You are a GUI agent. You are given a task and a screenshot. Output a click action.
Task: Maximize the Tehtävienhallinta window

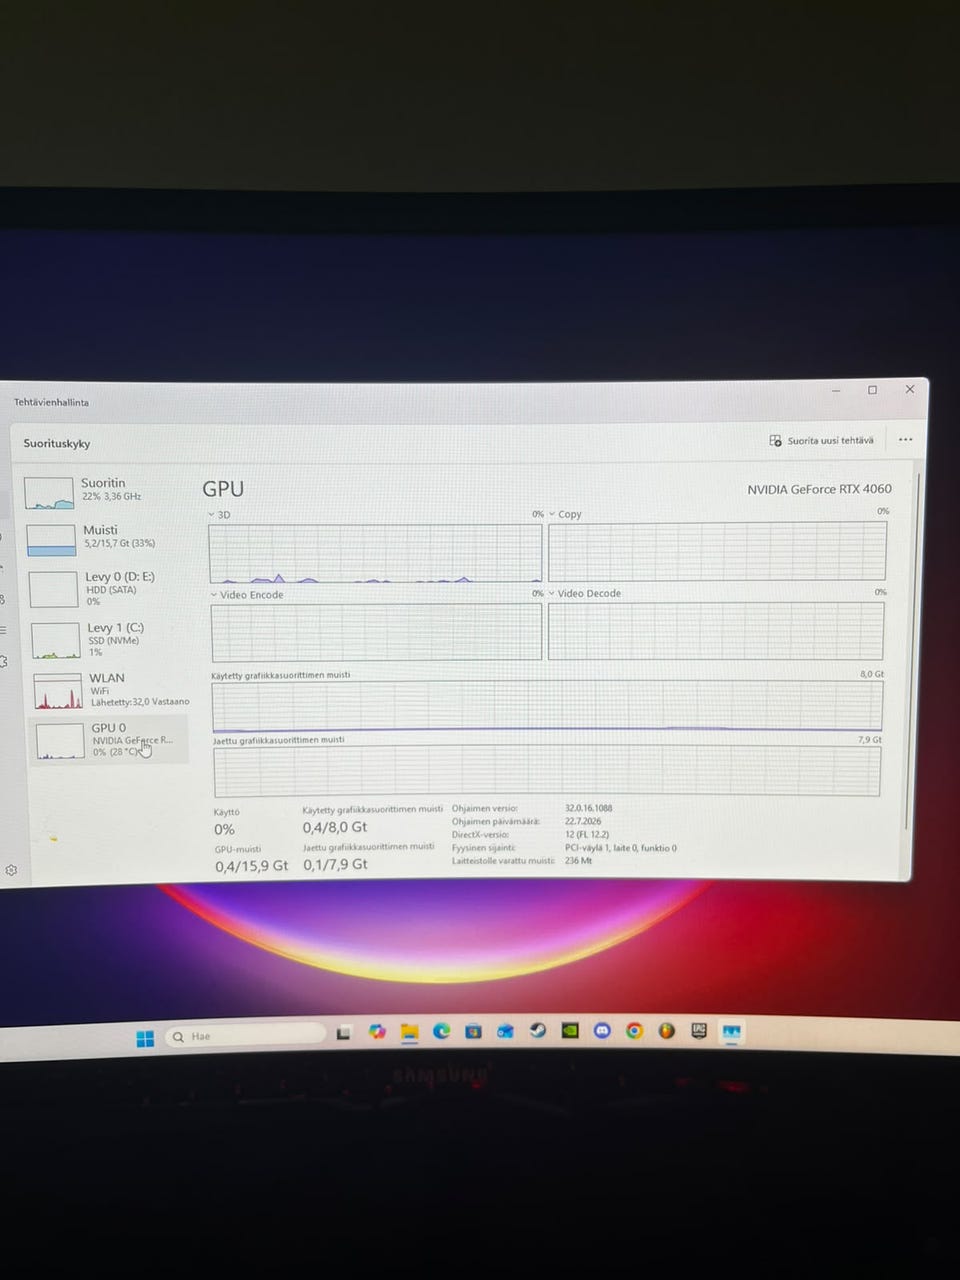[872, 390]
